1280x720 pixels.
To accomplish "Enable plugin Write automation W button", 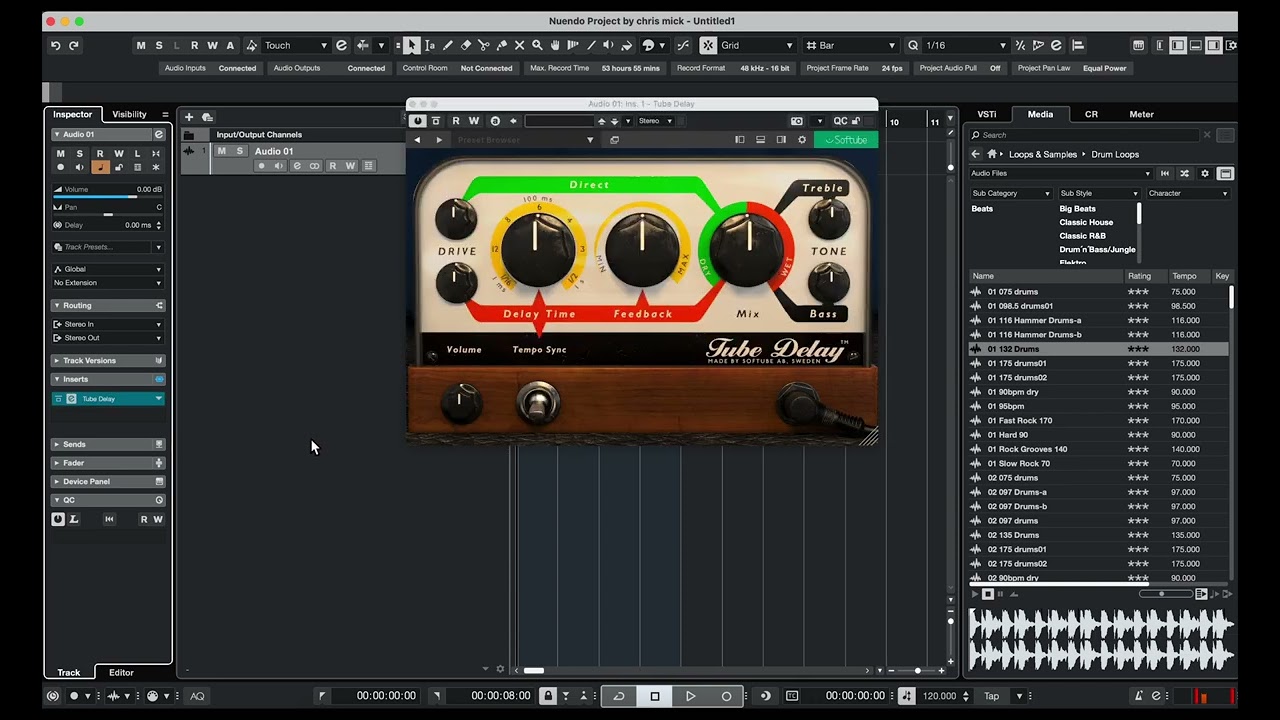I will click(474, 121).
